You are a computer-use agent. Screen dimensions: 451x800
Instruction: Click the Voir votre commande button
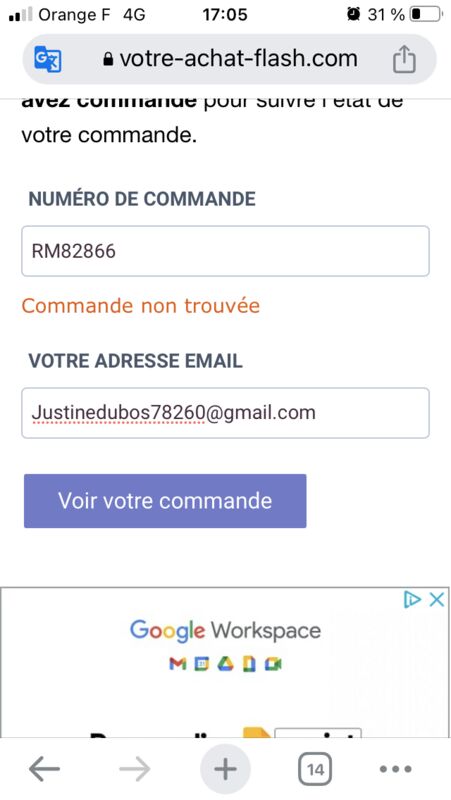click(165, 501)
